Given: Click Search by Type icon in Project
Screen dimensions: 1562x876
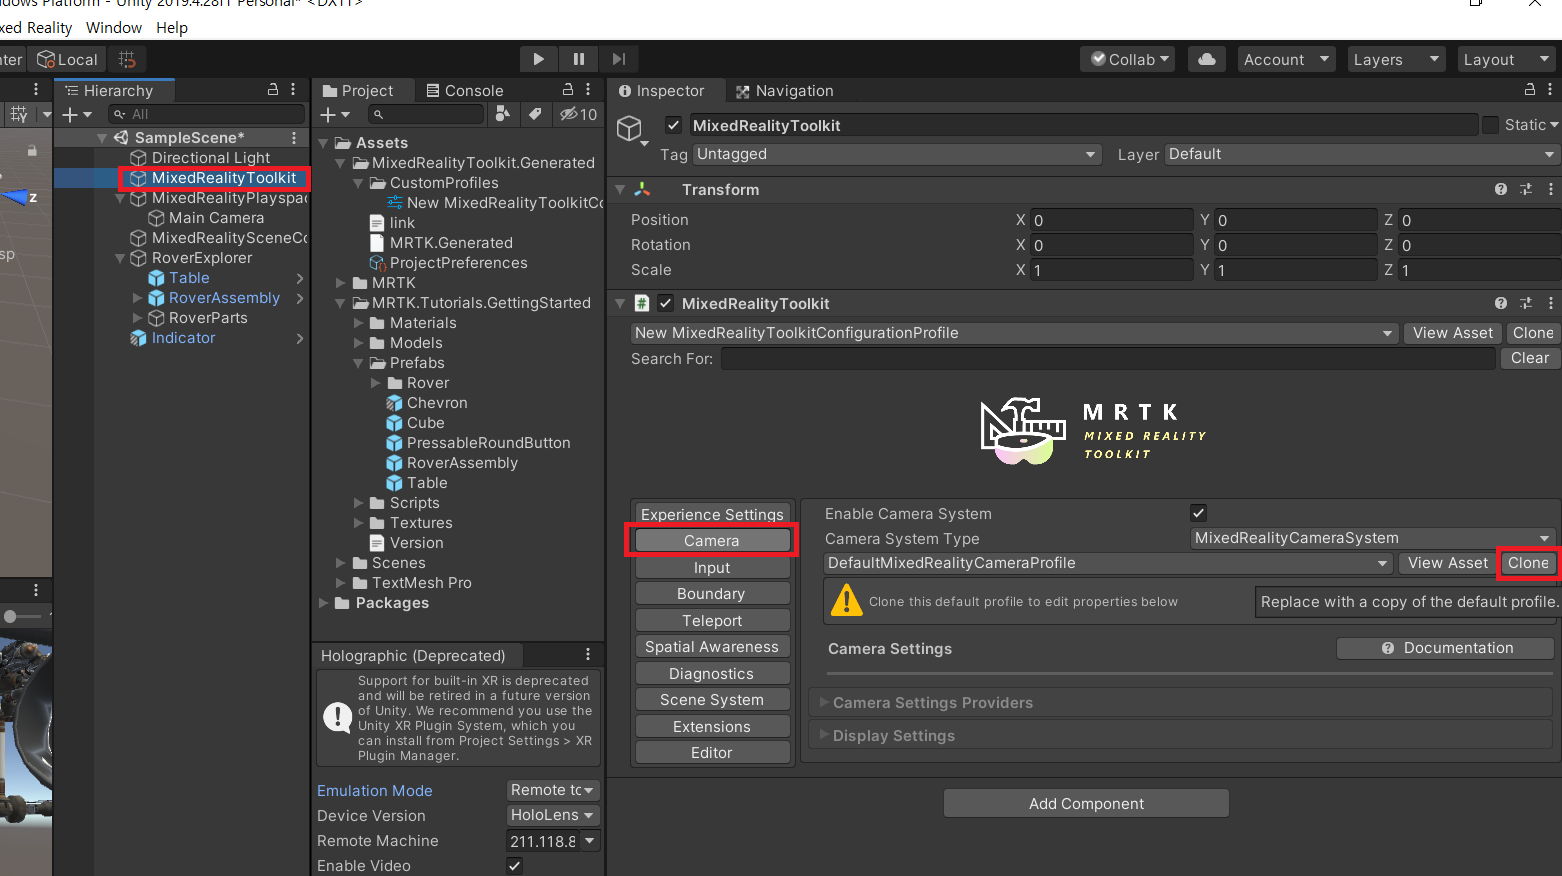Looking at the screenshot, I should [x=503, y=114].
